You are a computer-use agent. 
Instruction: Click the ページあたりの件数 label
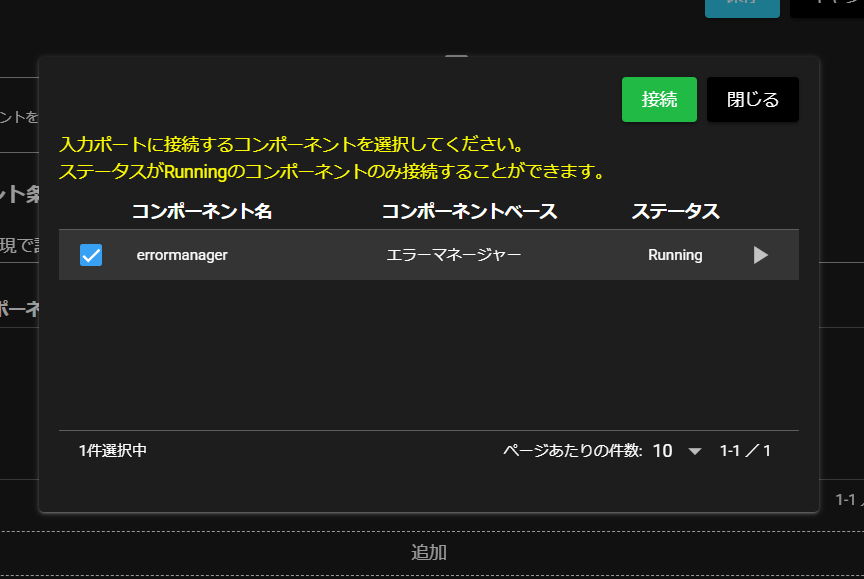pyautogui.click(x=572, y=451)
